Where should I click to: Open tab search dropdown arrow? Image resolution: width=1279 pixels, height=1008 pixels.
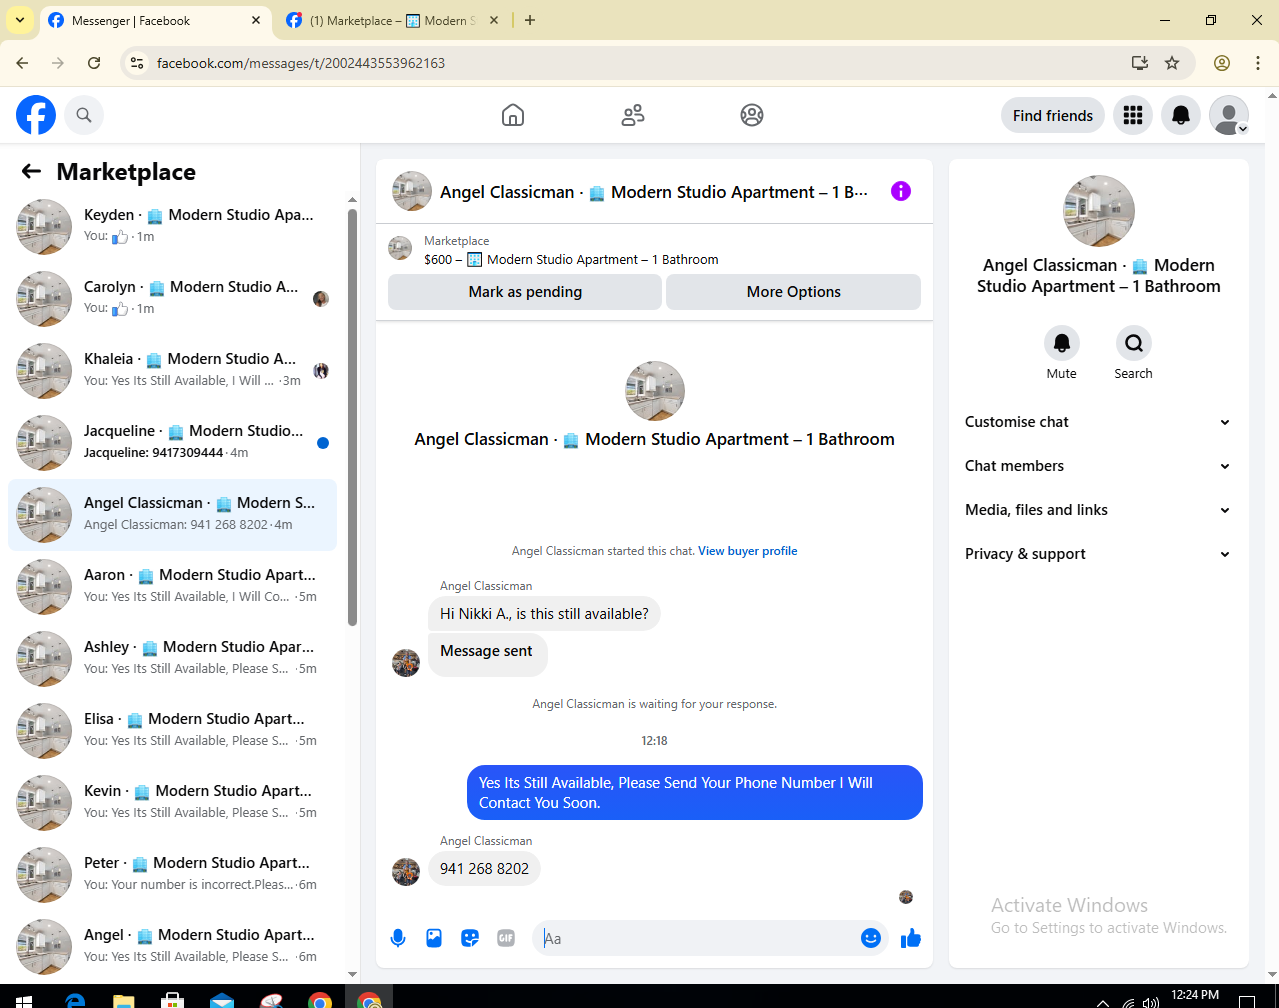click(x=20, y=20)
